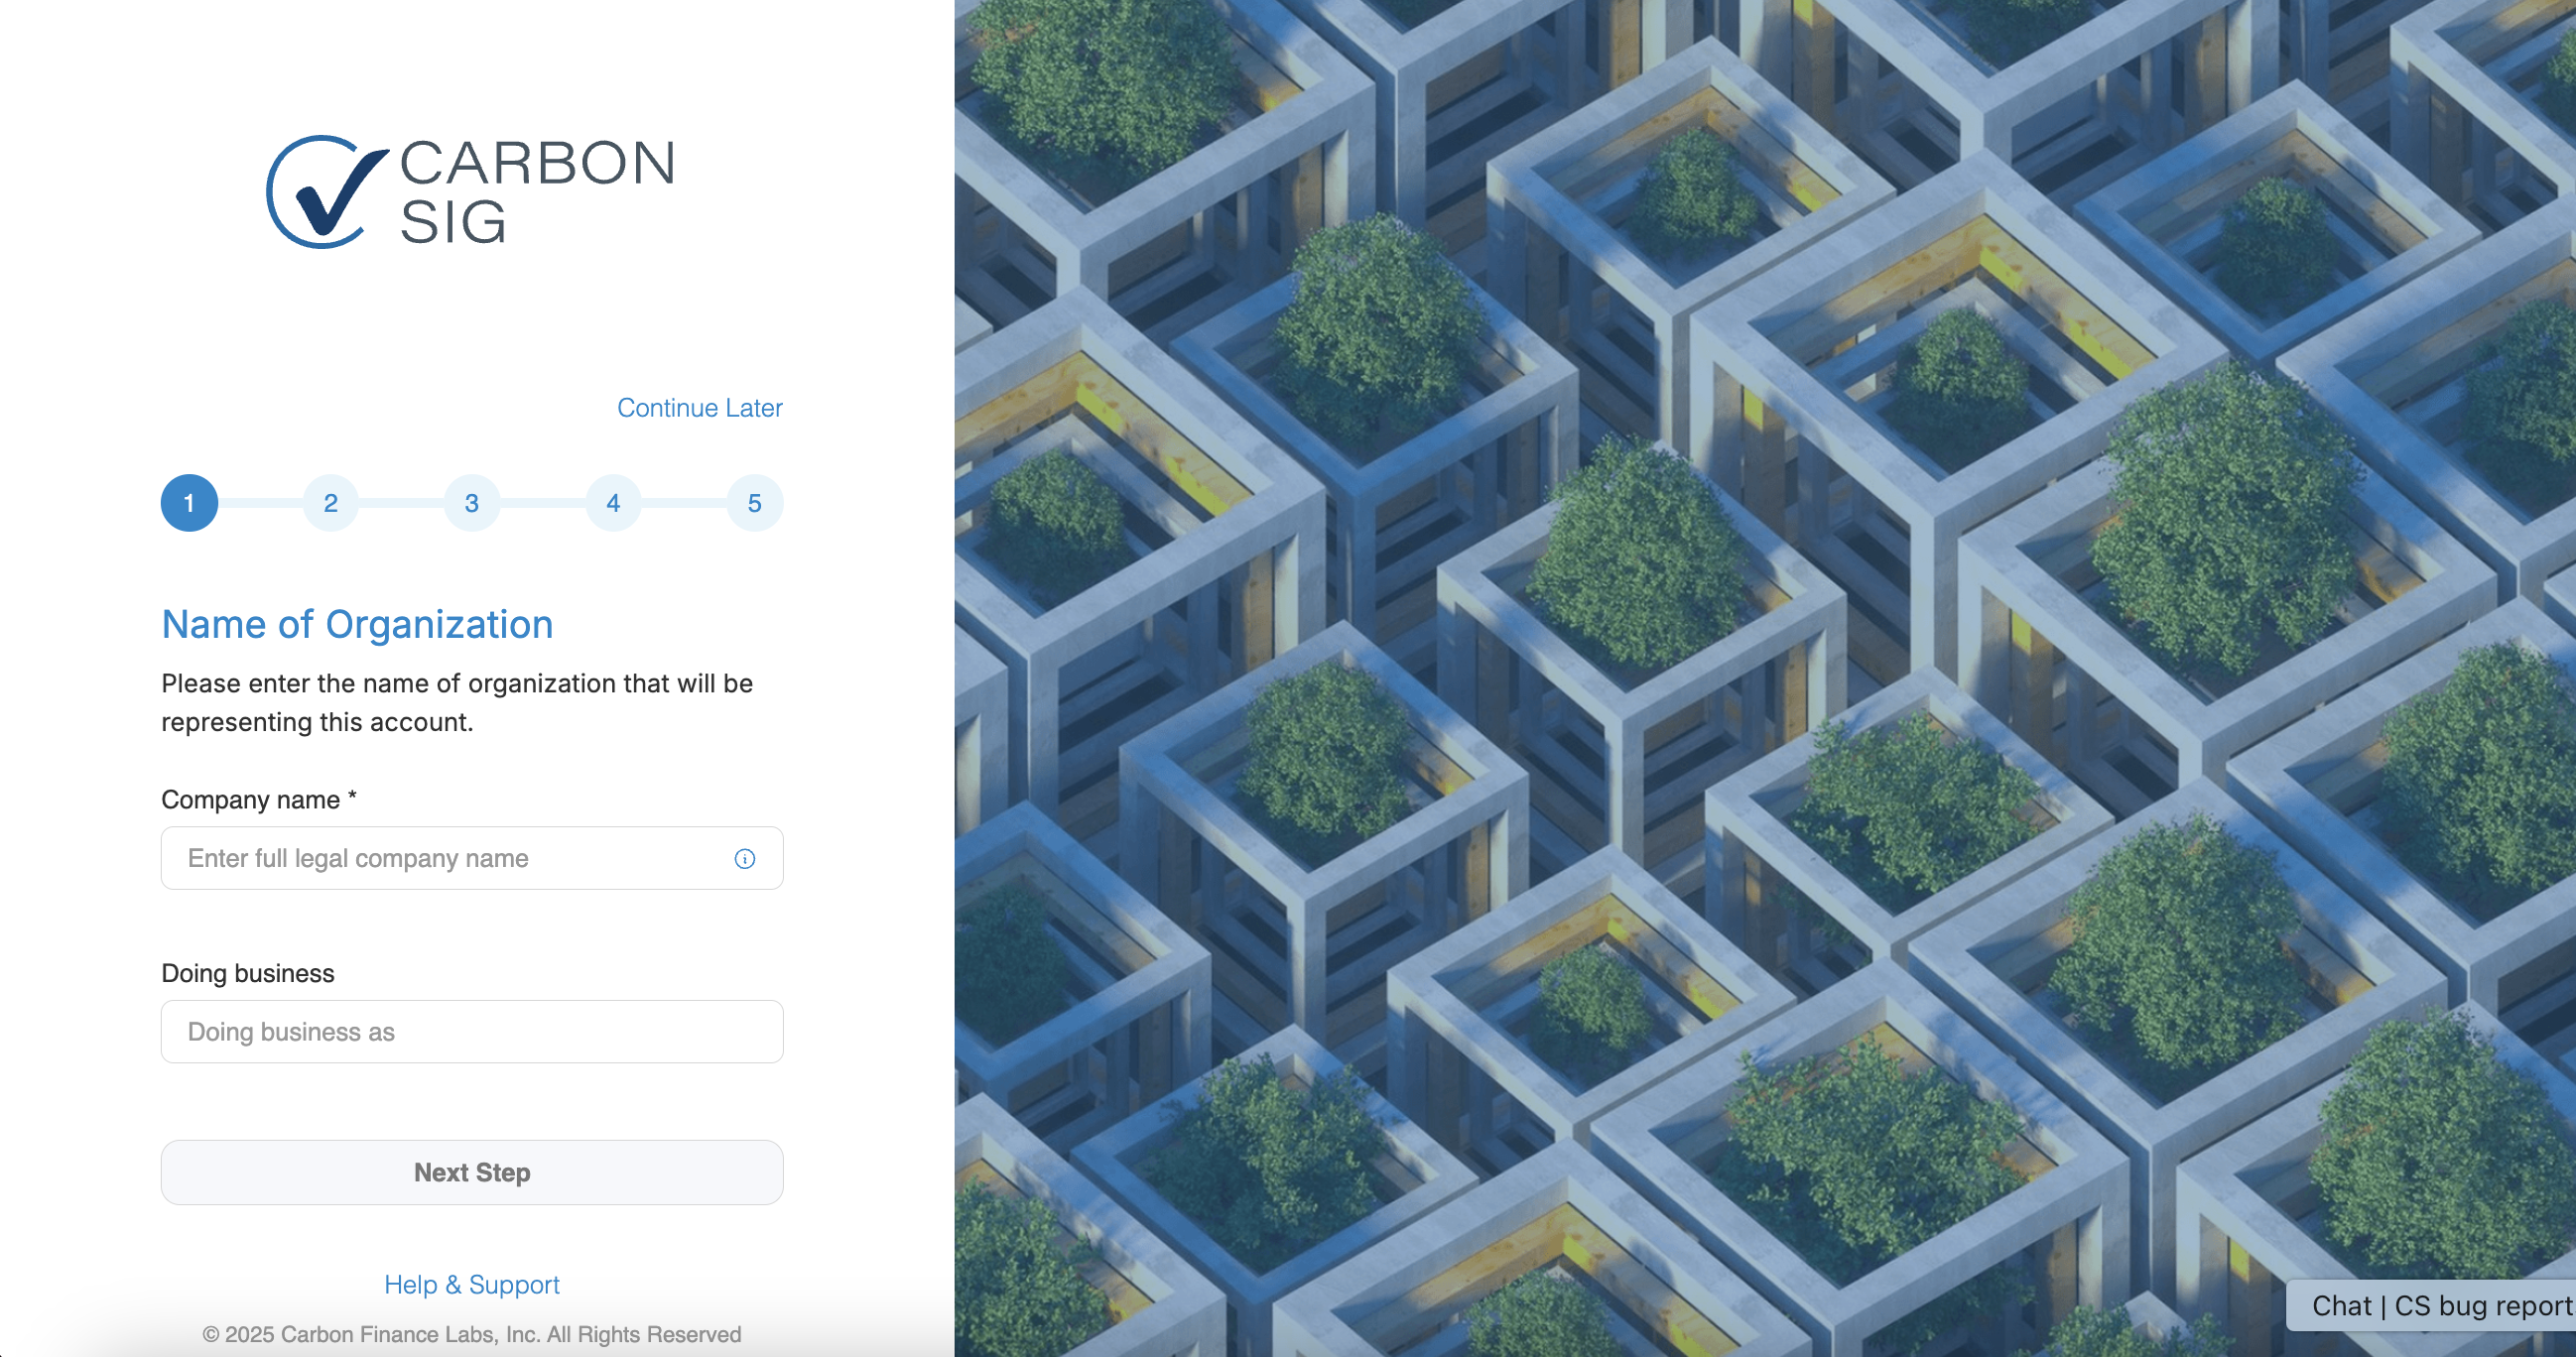Jump to step 2 in the progress indicator
The width and height of the screenshot is (2576, 1357).
331,503
